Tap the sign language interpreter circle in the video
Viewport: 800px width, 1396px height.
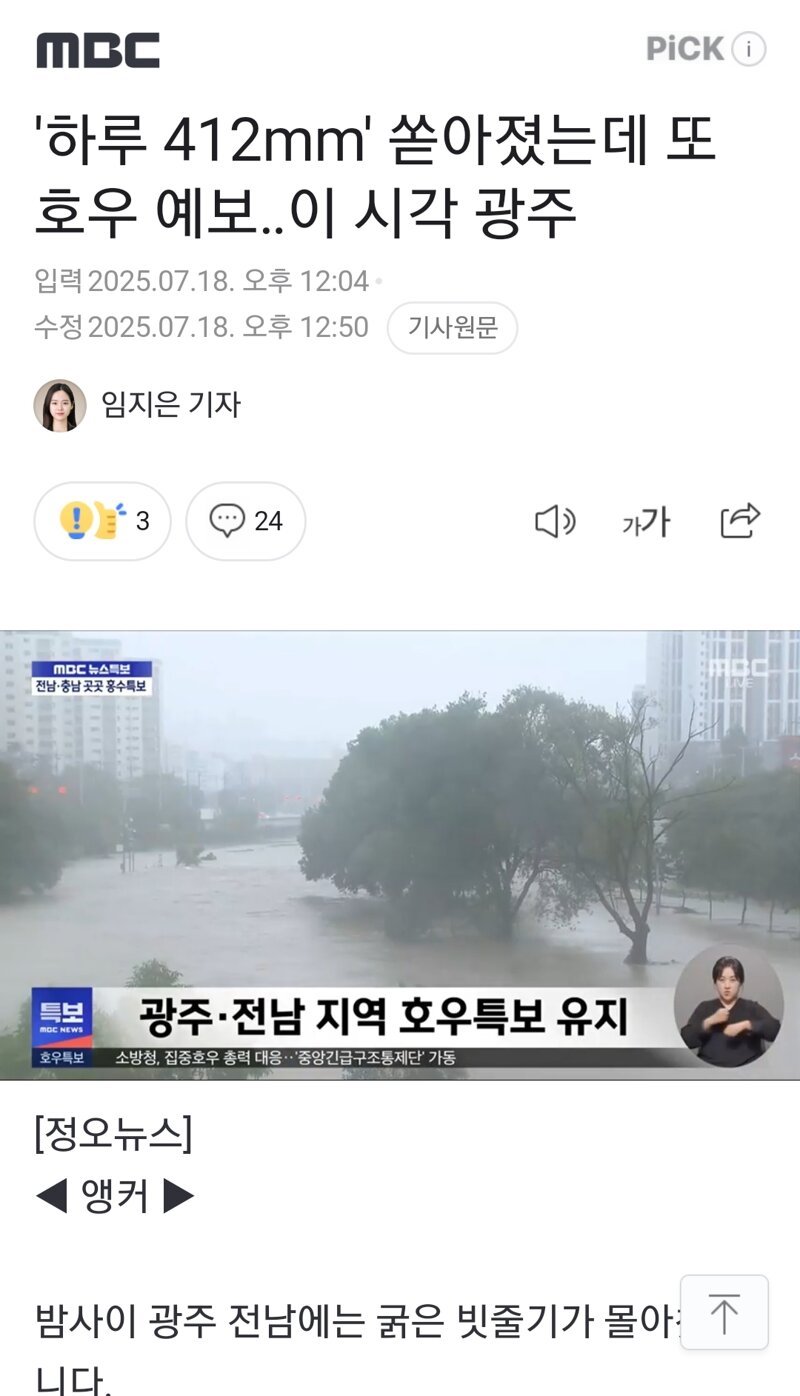coord(729,1006)
